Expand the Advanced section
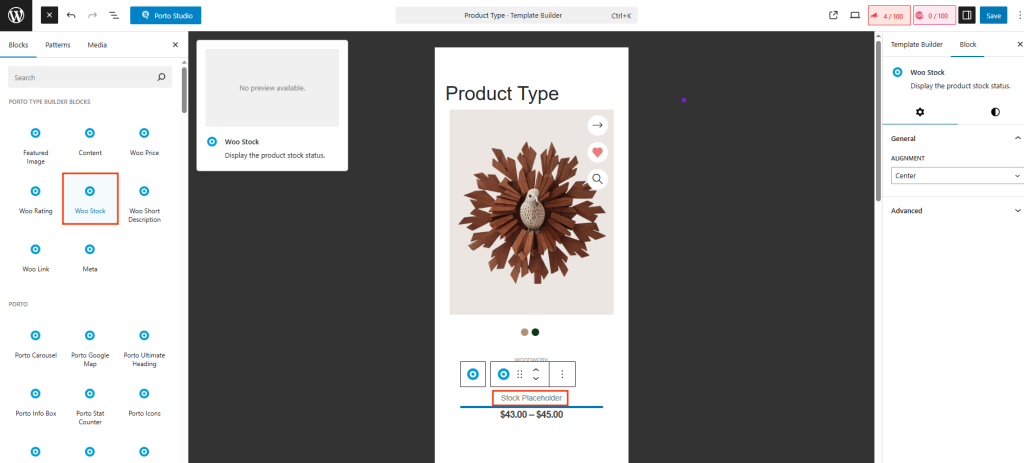The width and height of the screenshot is (1024, 463). [x=955, y=211]
